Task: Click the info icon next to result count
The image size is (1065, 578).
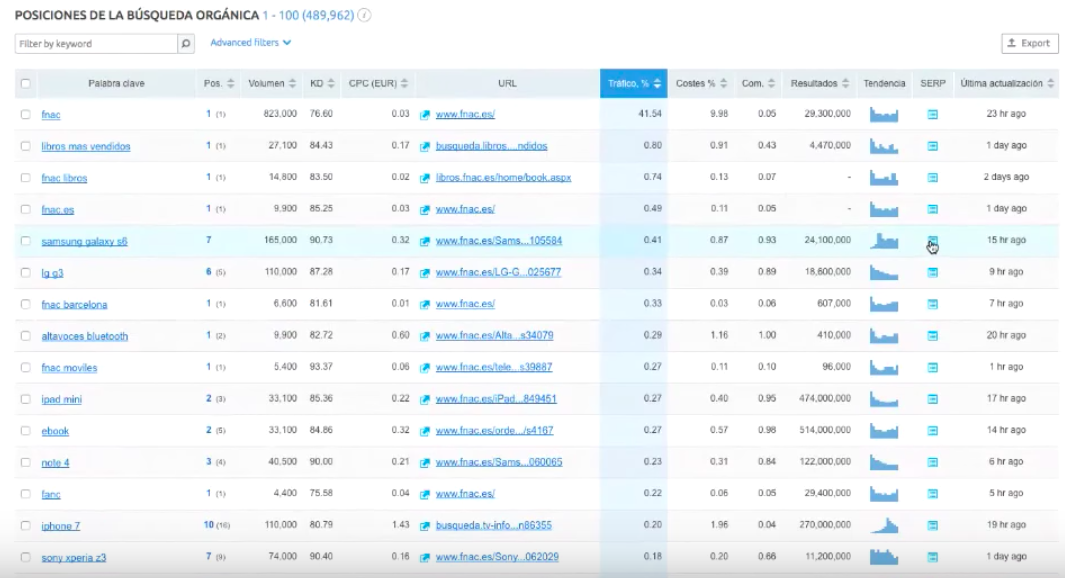Action: point(365,15)
